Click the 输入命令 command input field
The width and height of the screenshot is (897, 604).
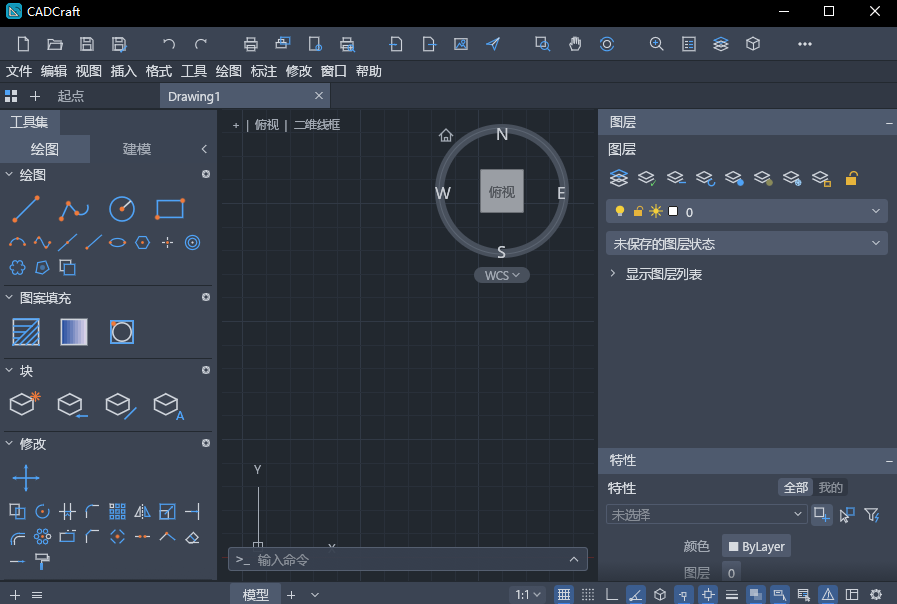(x=408, y=559)
